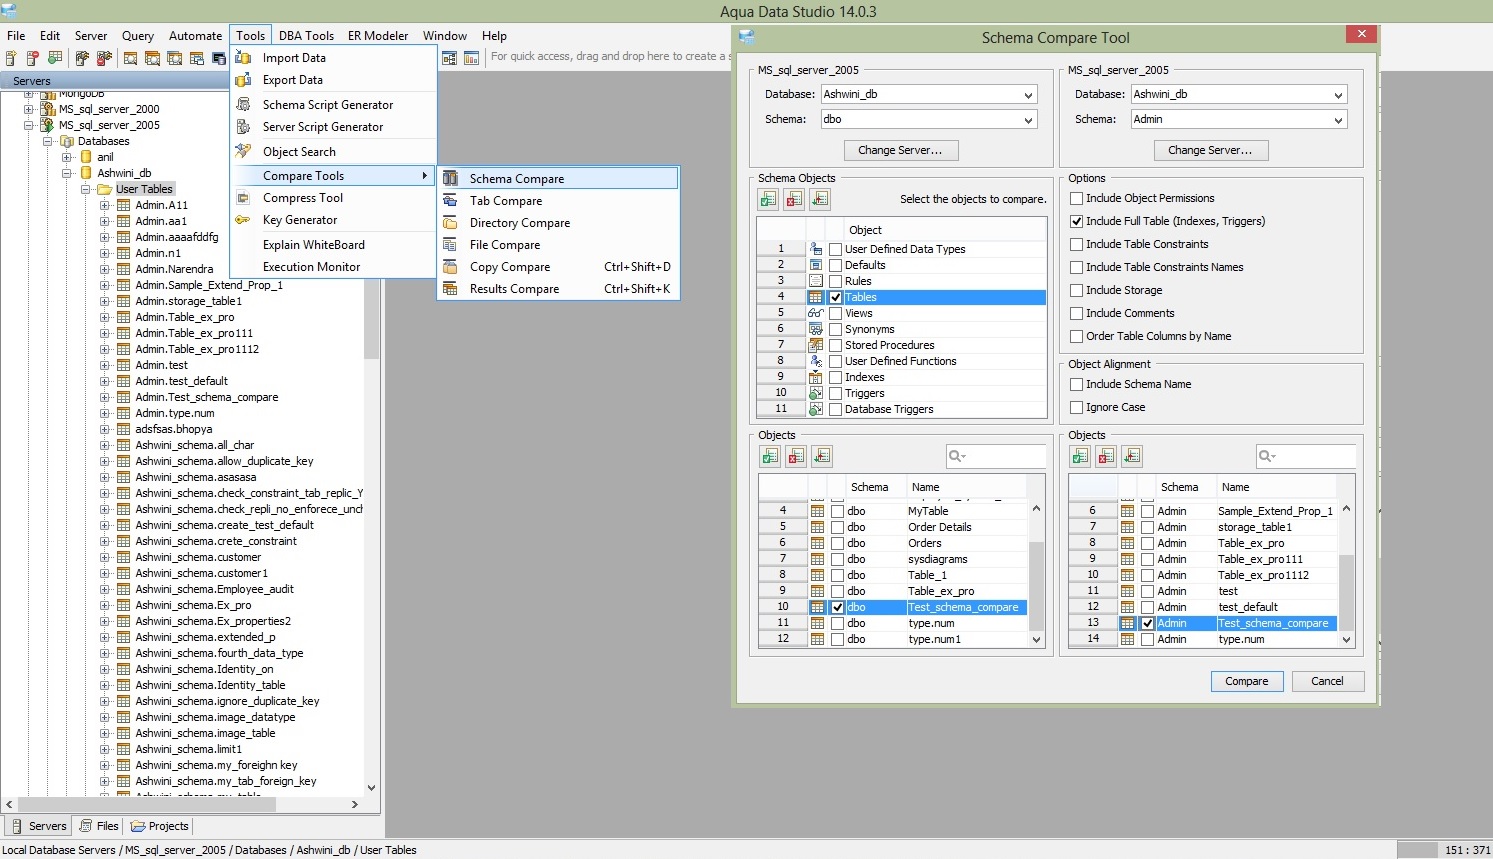This screenshot has width=1493, height=859.
Task: Enable Include Object Permissions checkbox
Action: 1077,198
